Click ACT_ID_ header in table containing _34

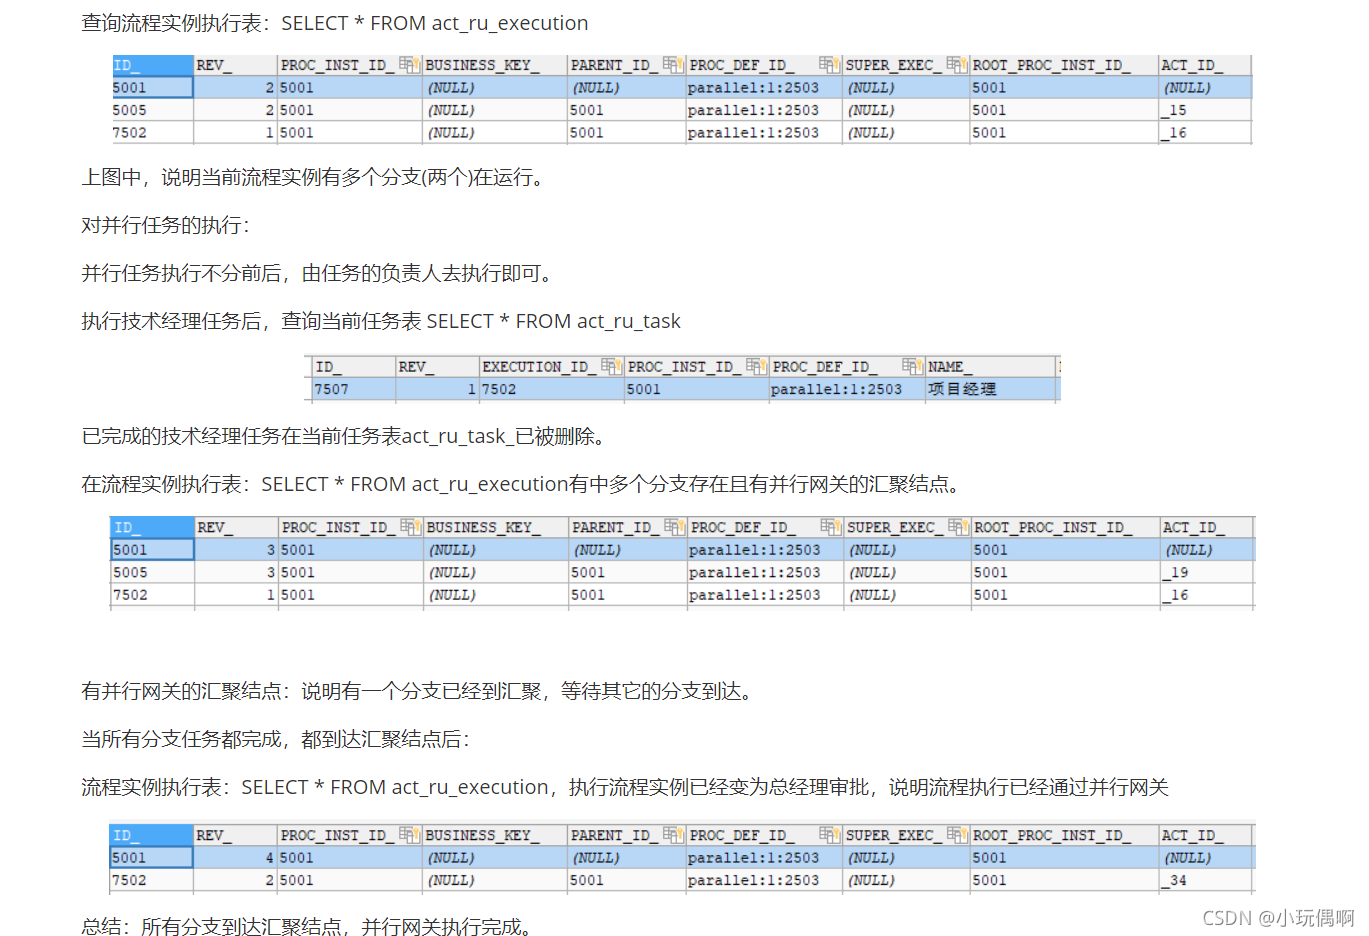pyautogui.click(x=1206, y=835)
